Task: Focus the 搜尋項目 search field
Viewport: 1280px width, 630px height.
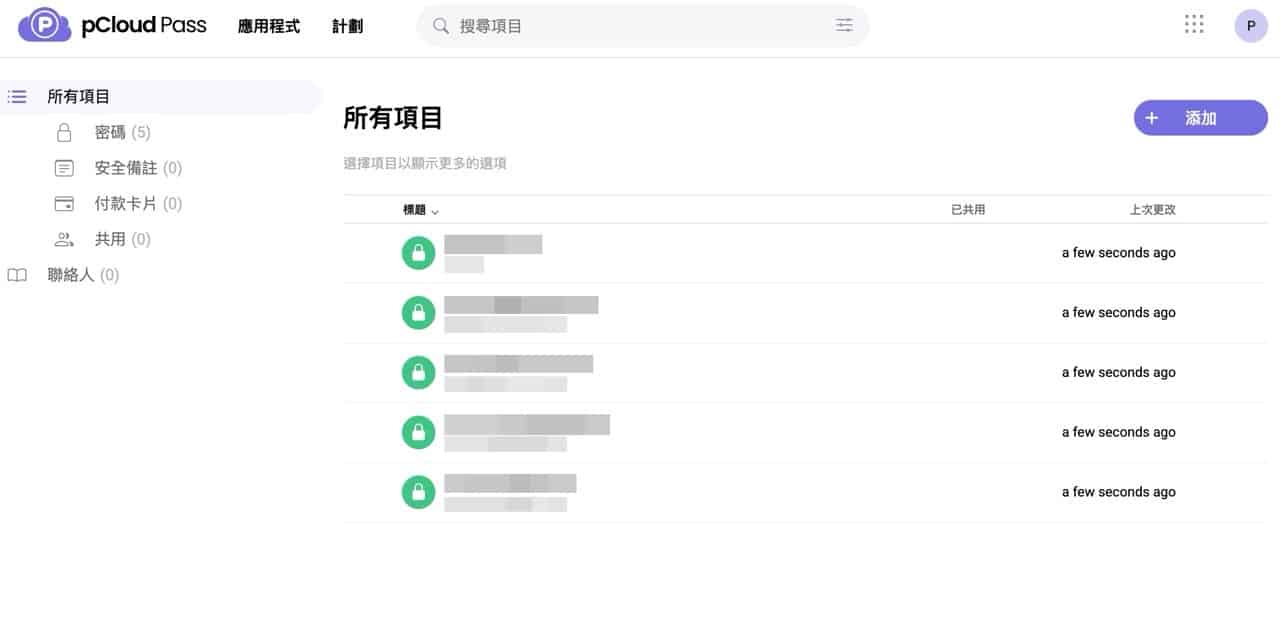Action: [x=643, y=26]
